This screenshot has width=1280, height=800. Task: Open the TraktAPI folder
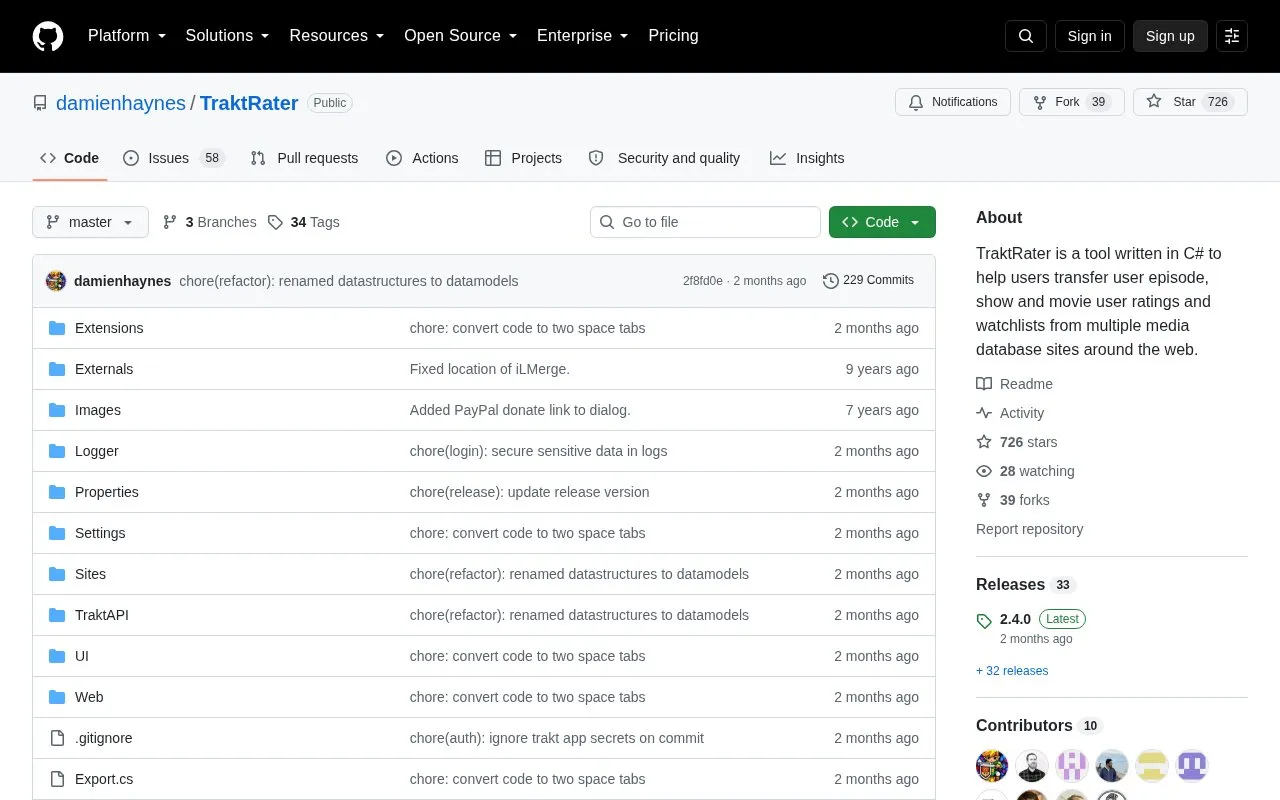pyautogui.click(x=102, y=615)
